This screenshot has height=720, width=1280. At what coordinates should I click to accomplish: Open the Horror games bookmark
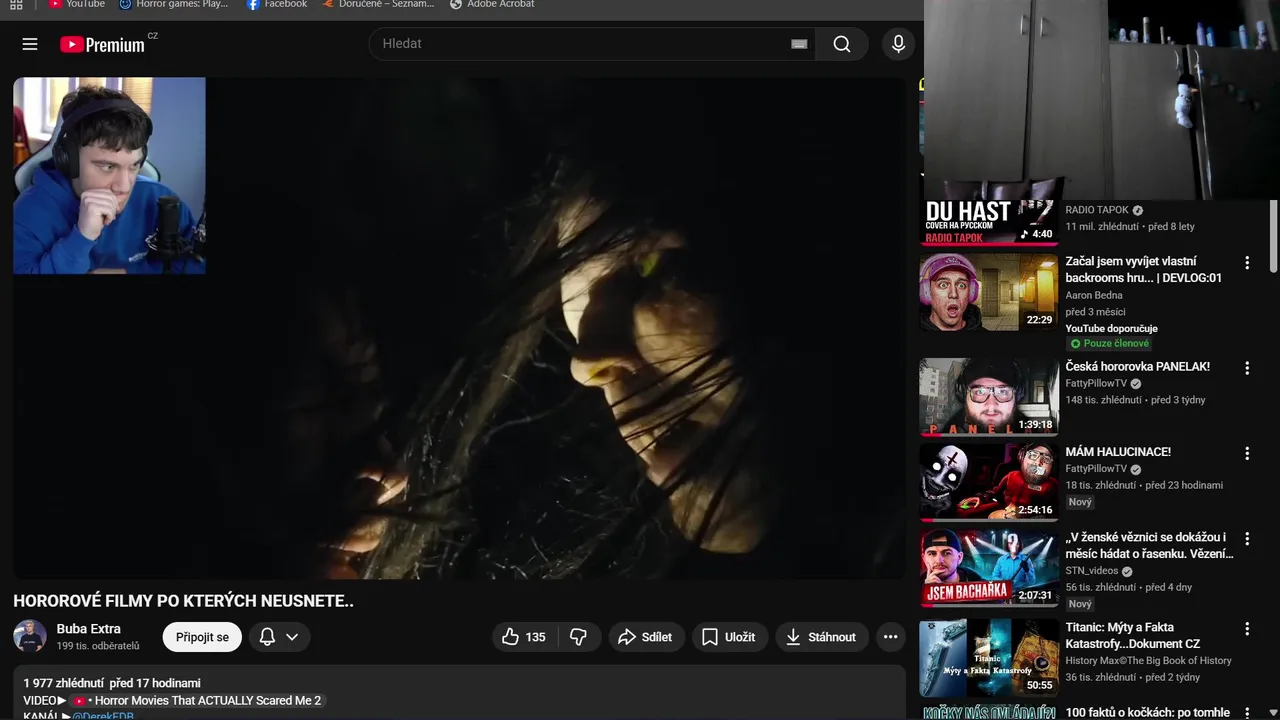tap(174, 4)
